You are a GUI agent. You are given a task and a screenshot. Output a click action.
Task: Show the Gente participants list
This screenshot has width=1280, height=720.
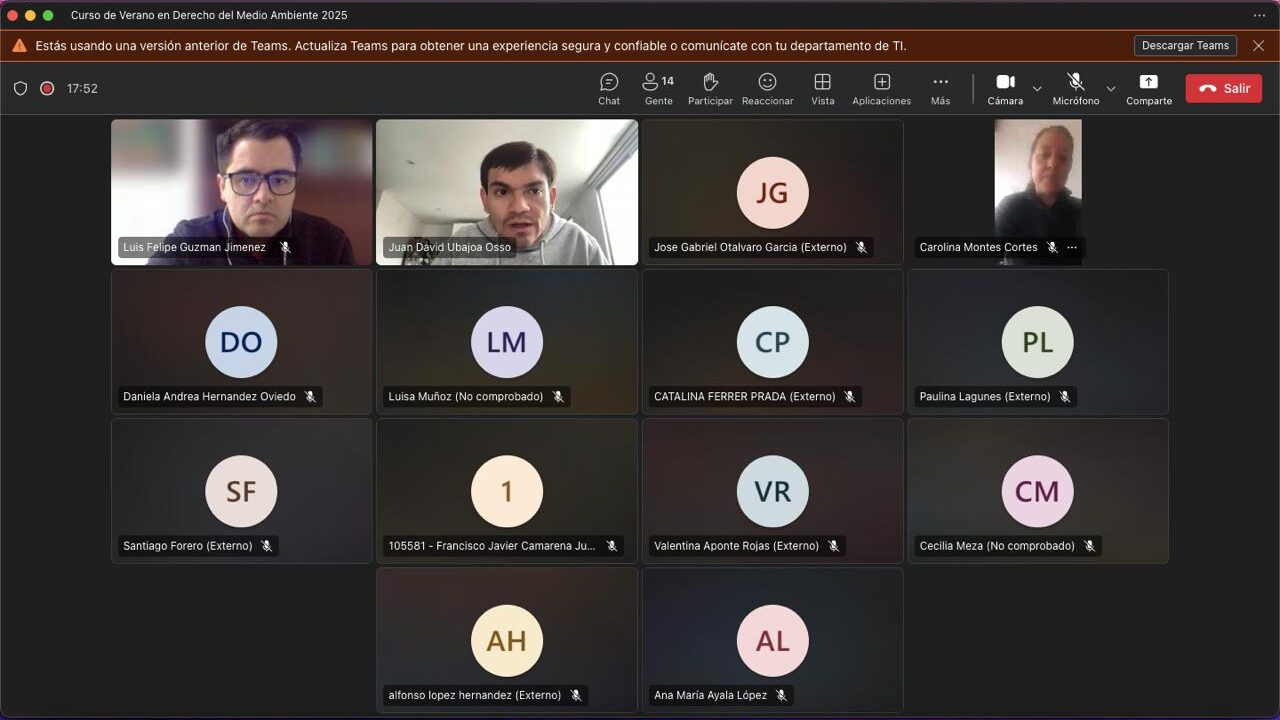pyautogui.click(x=658, y=88)
